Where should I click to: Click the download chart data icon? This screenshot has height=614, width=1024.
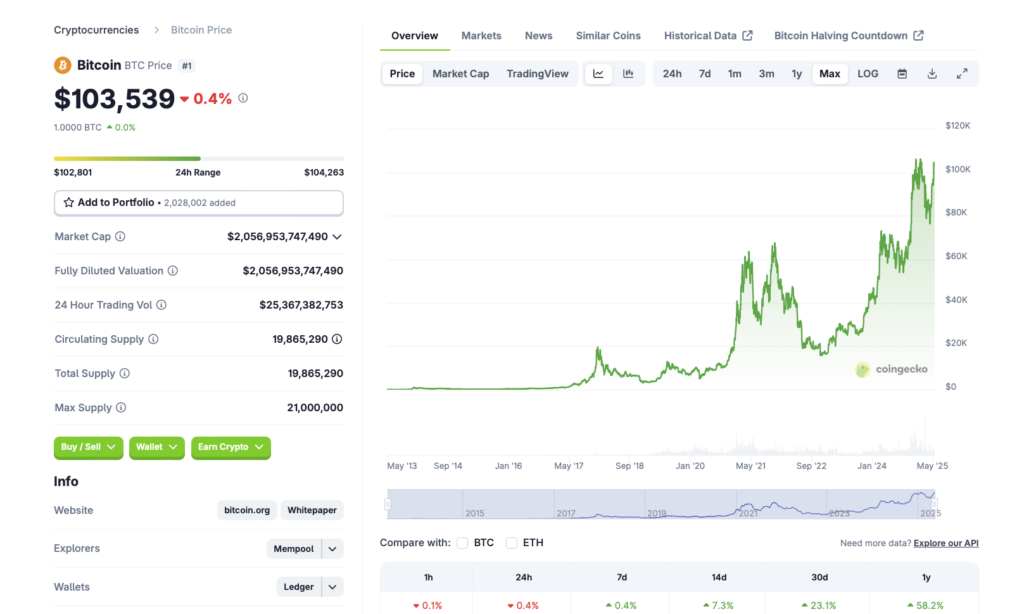pos(932,74)
